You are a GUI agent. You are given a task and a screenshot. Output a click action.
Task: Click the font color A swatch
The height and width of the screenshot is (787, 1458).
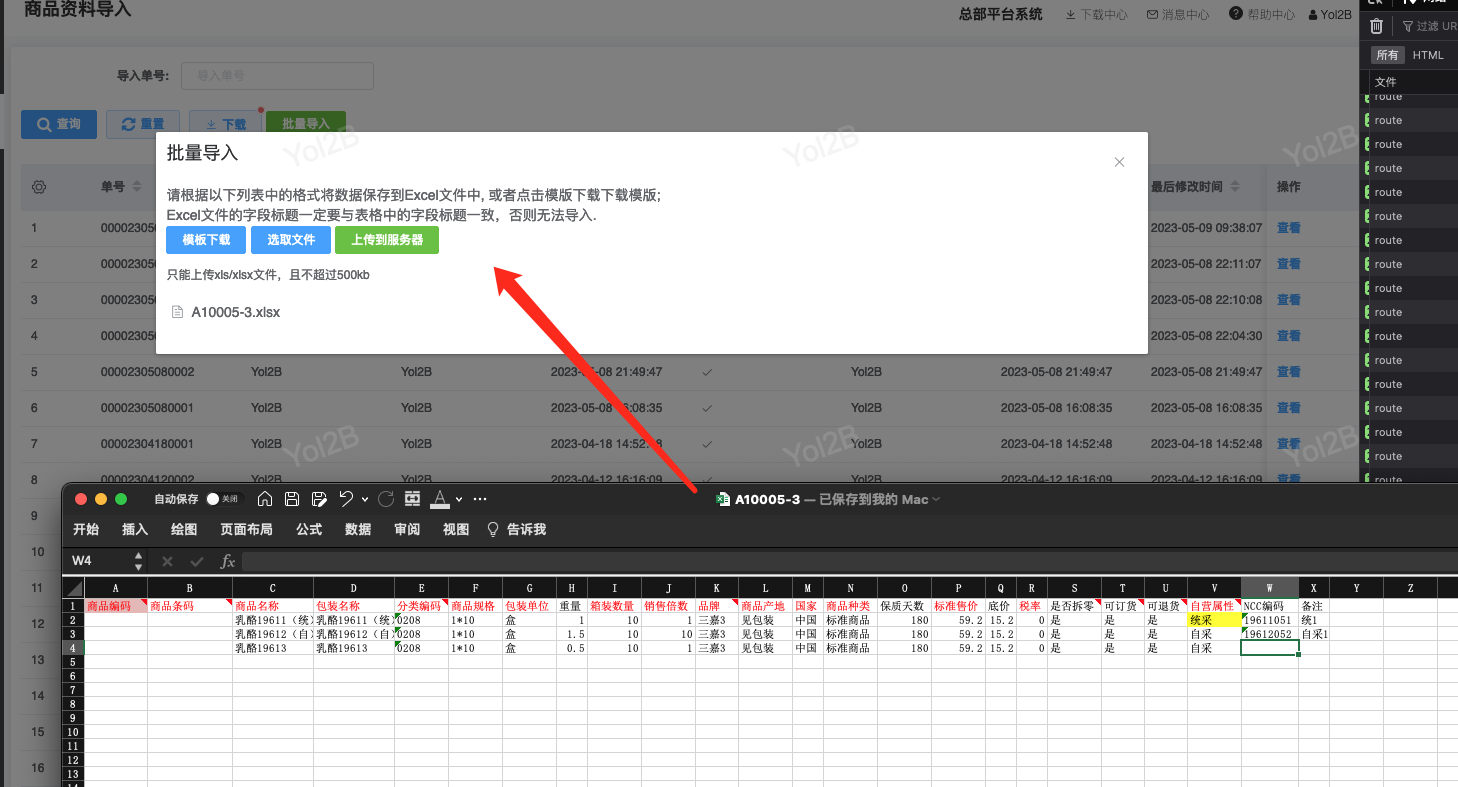pyautogui.click(x=440, y=499)
